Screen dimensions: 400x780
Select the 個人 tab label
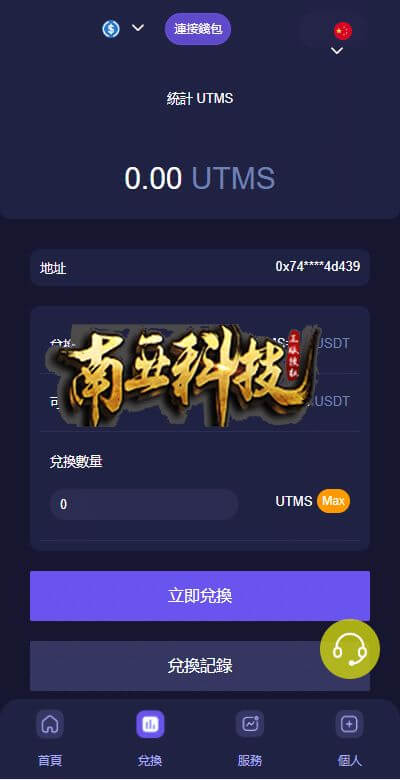[350, 761]
